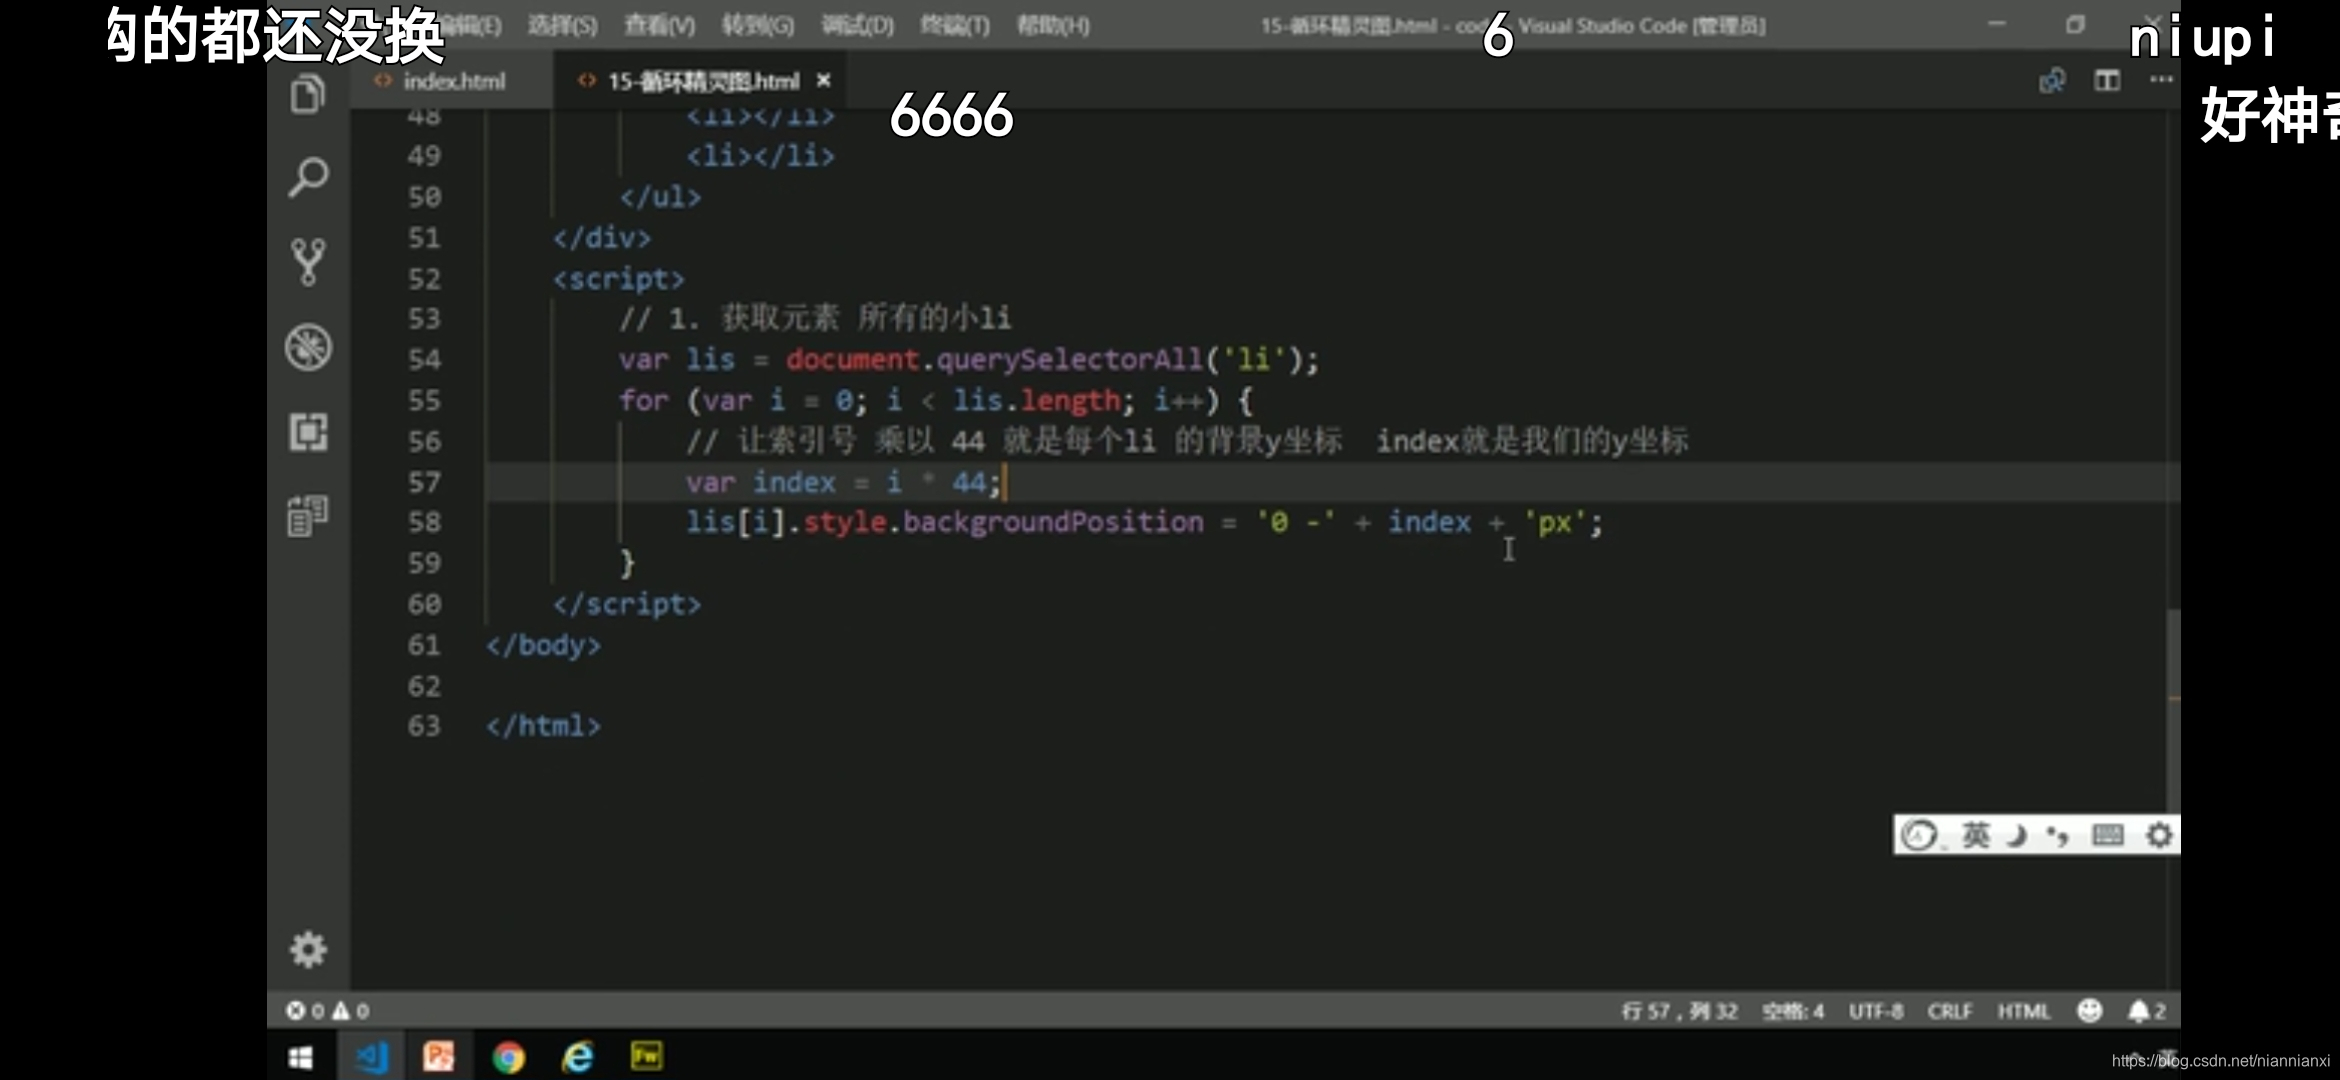Image resolution: width=2340 pixels, height=1080 pixels.
Task: Click the split editor icon
Action: pos(2107,81)
